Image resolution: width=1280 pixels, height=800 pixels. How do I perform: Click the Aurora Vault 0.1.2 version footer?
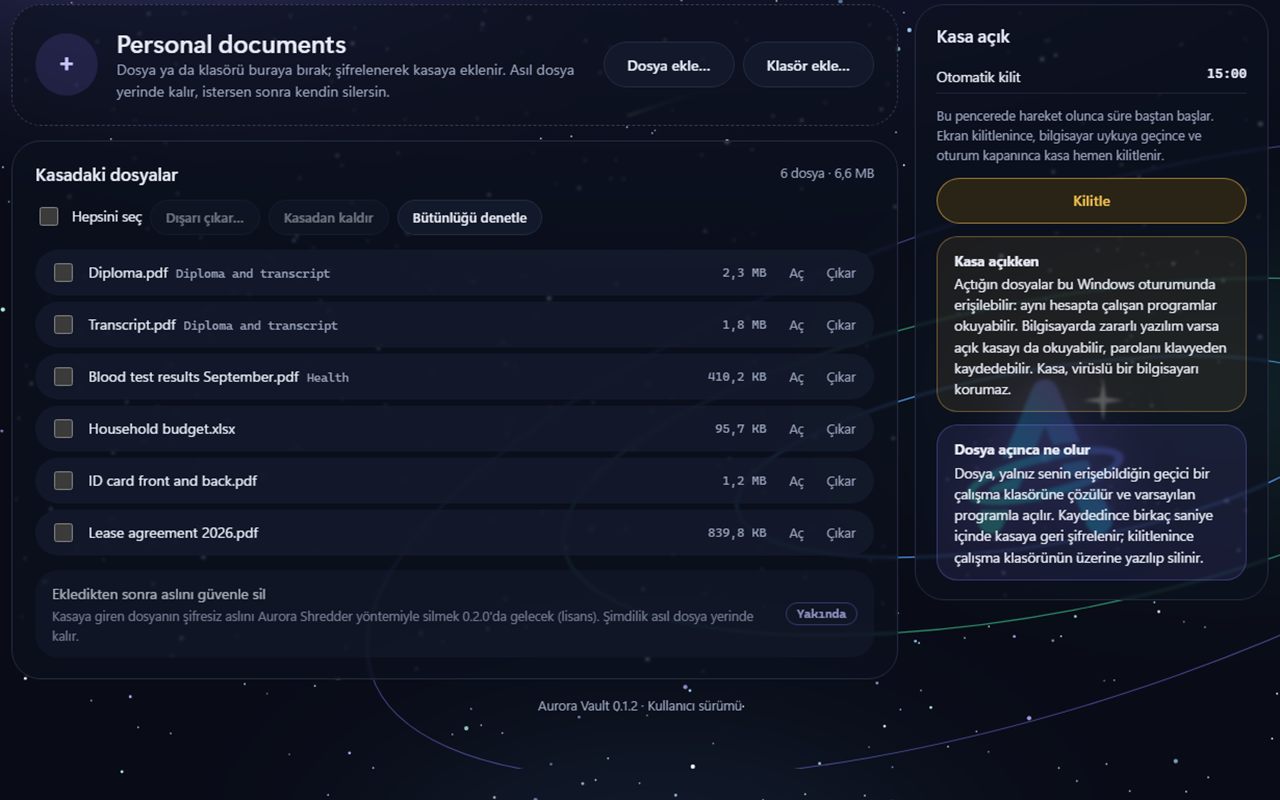click(640, 706)
